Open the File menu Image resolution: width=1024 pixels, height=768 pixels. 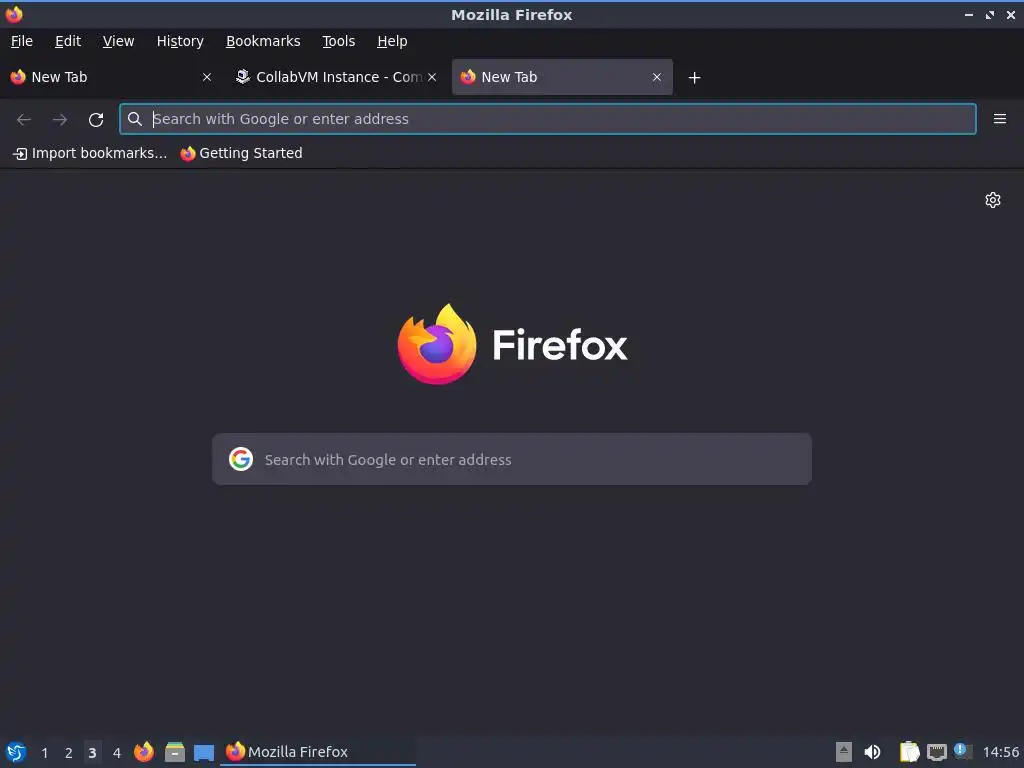tap(22, 41)
